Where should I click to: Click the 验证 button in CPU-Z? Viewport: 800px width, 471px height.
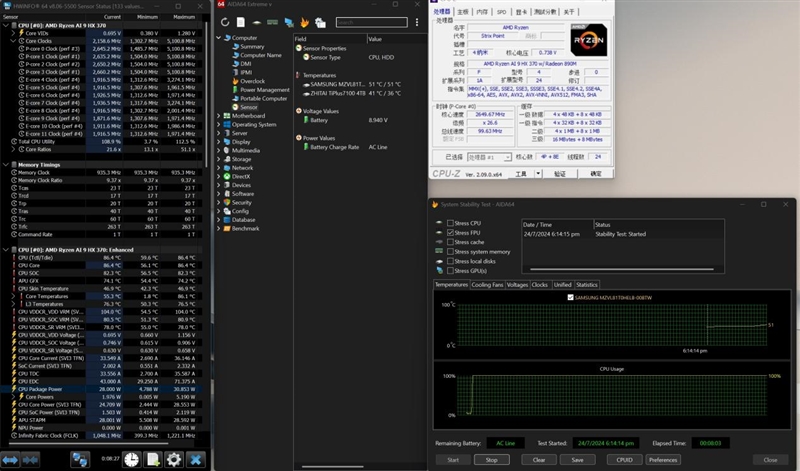(x=560, y=174)
